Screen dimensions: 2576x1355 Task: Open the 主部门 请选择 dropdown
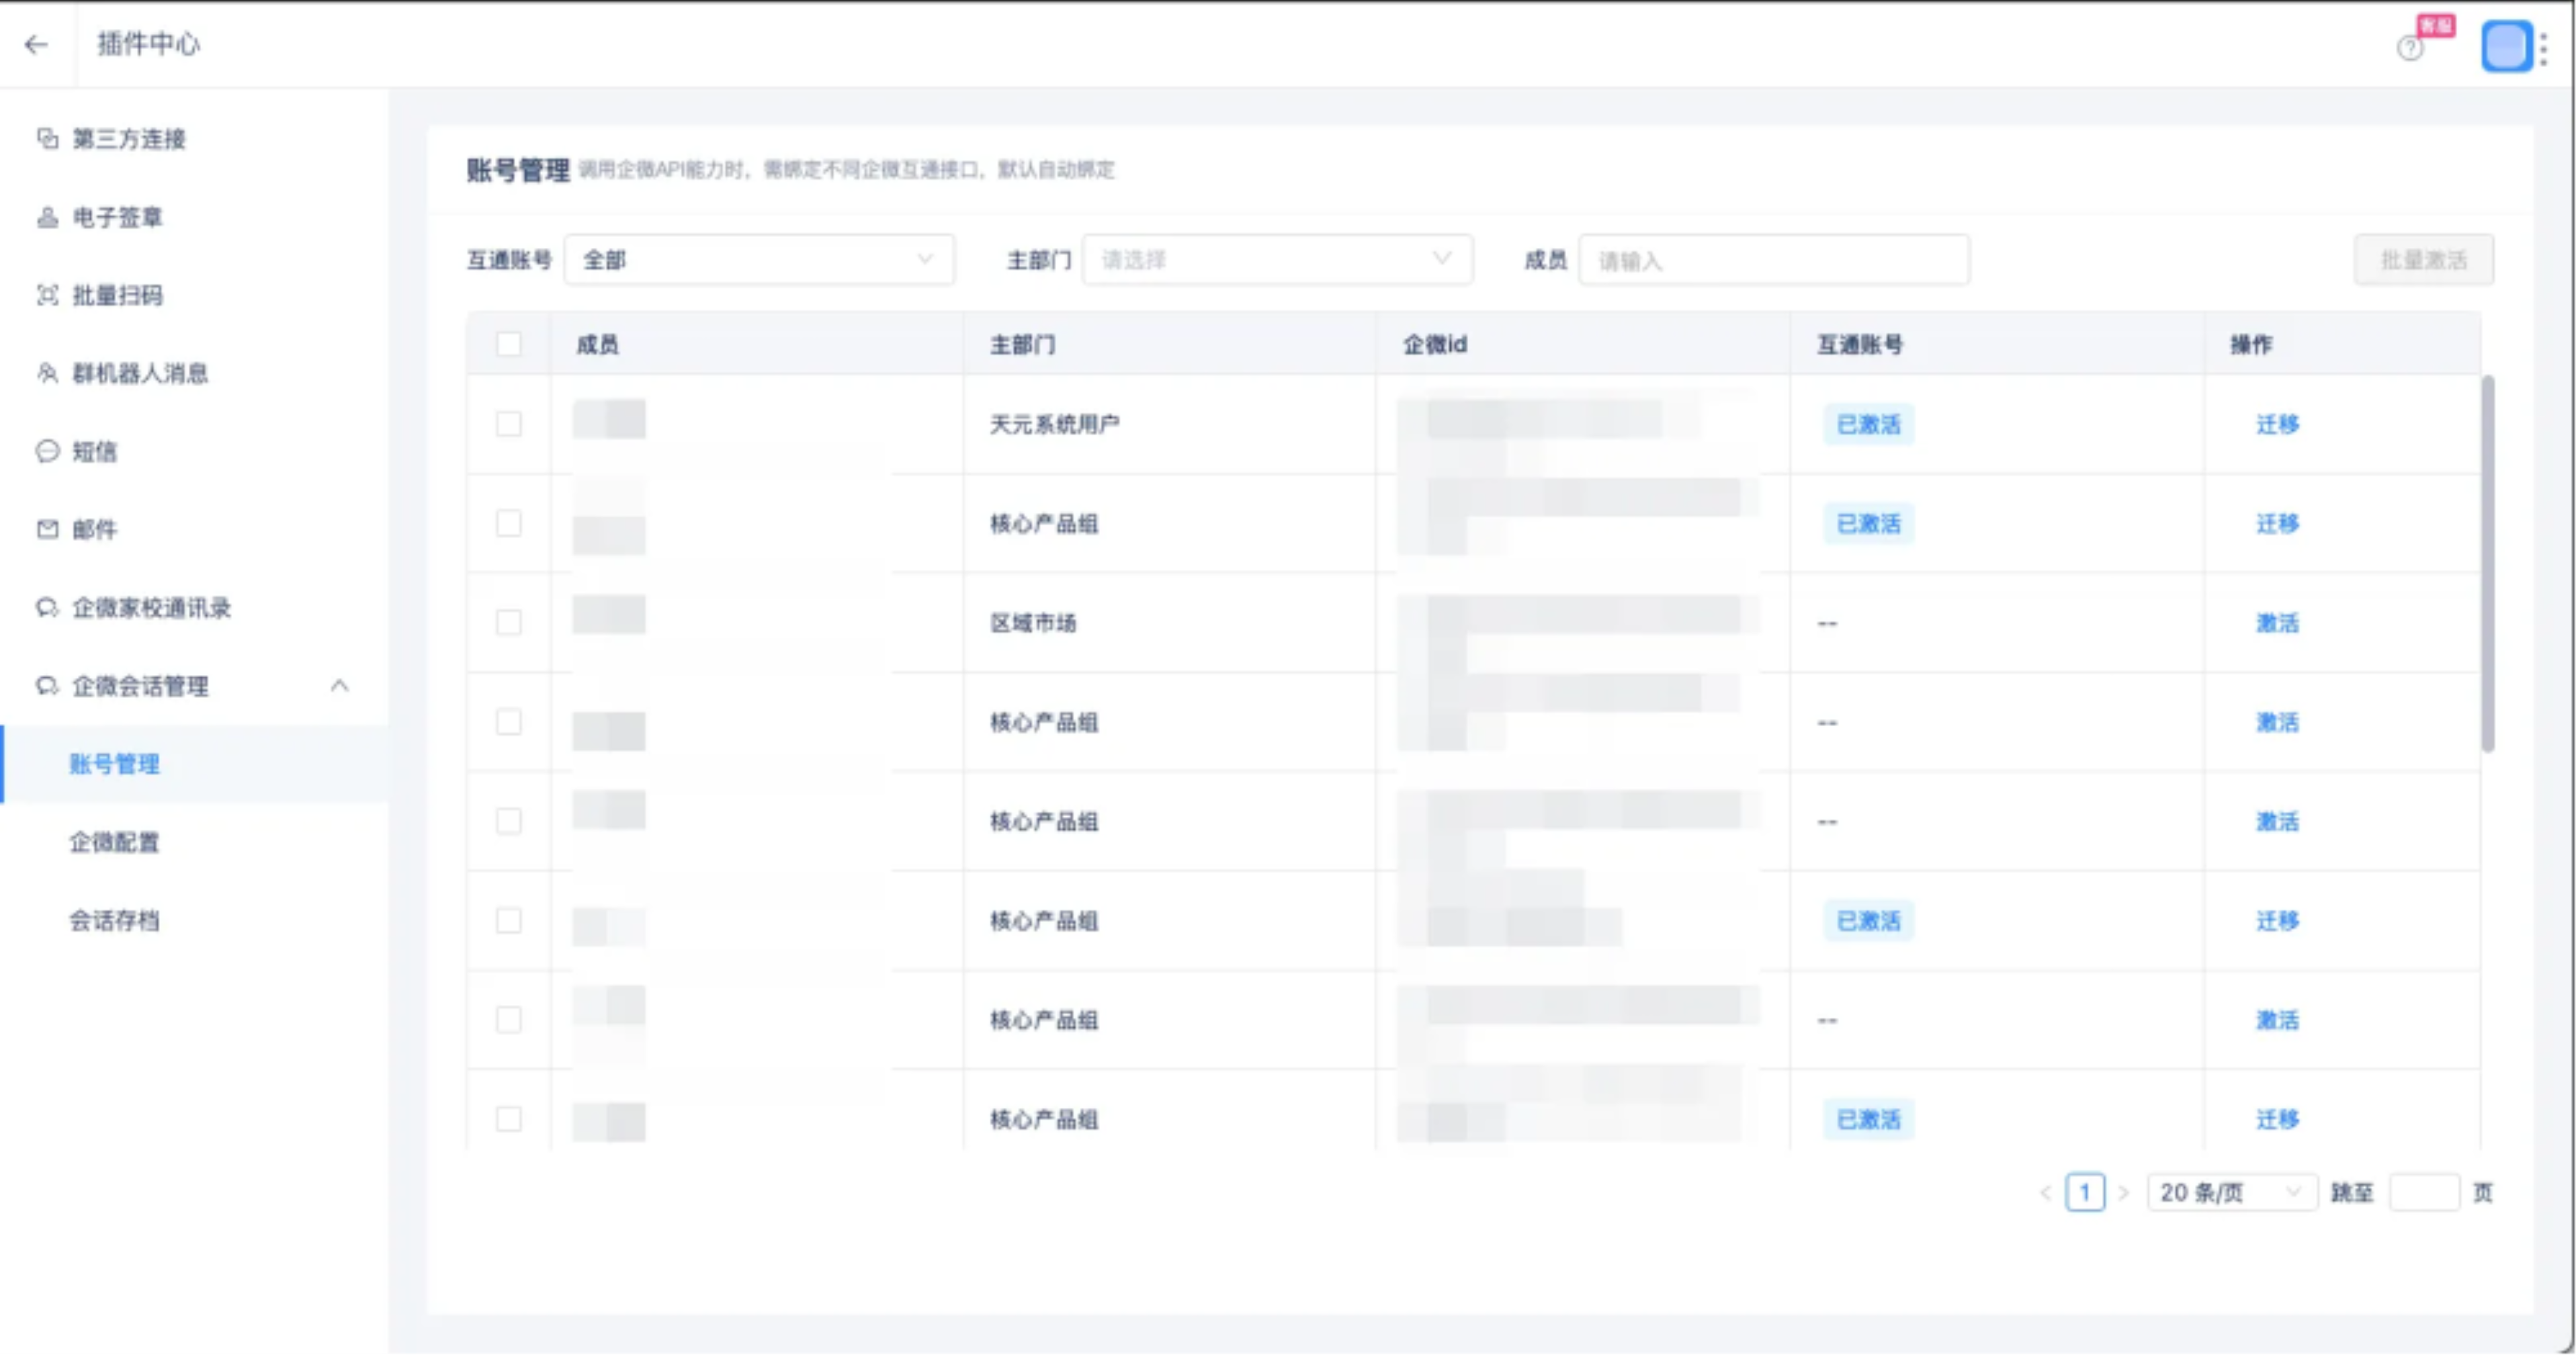(1276, 260)
